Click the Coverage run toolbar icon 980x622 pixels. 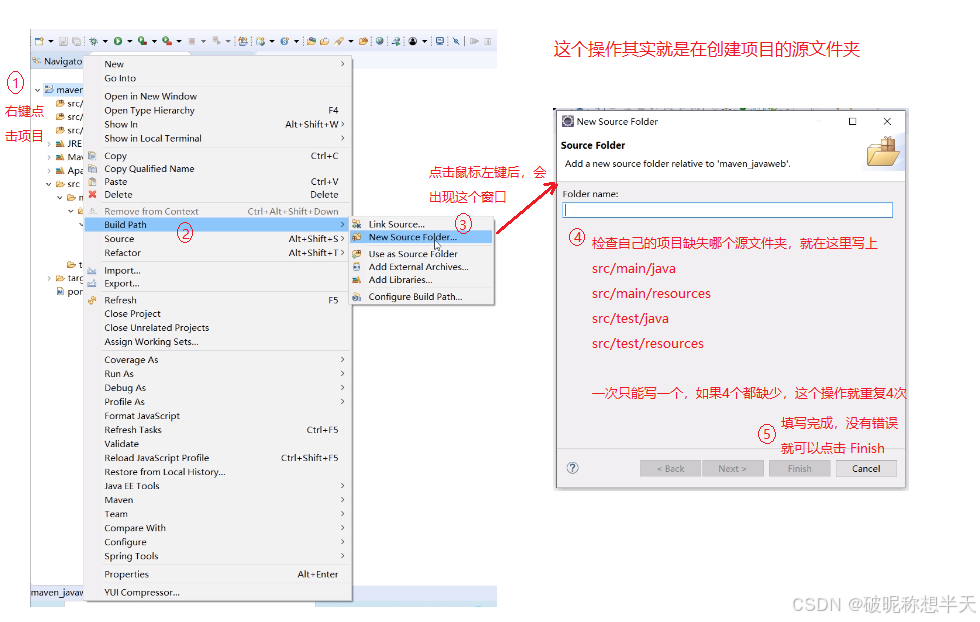[x=142, y=41]
